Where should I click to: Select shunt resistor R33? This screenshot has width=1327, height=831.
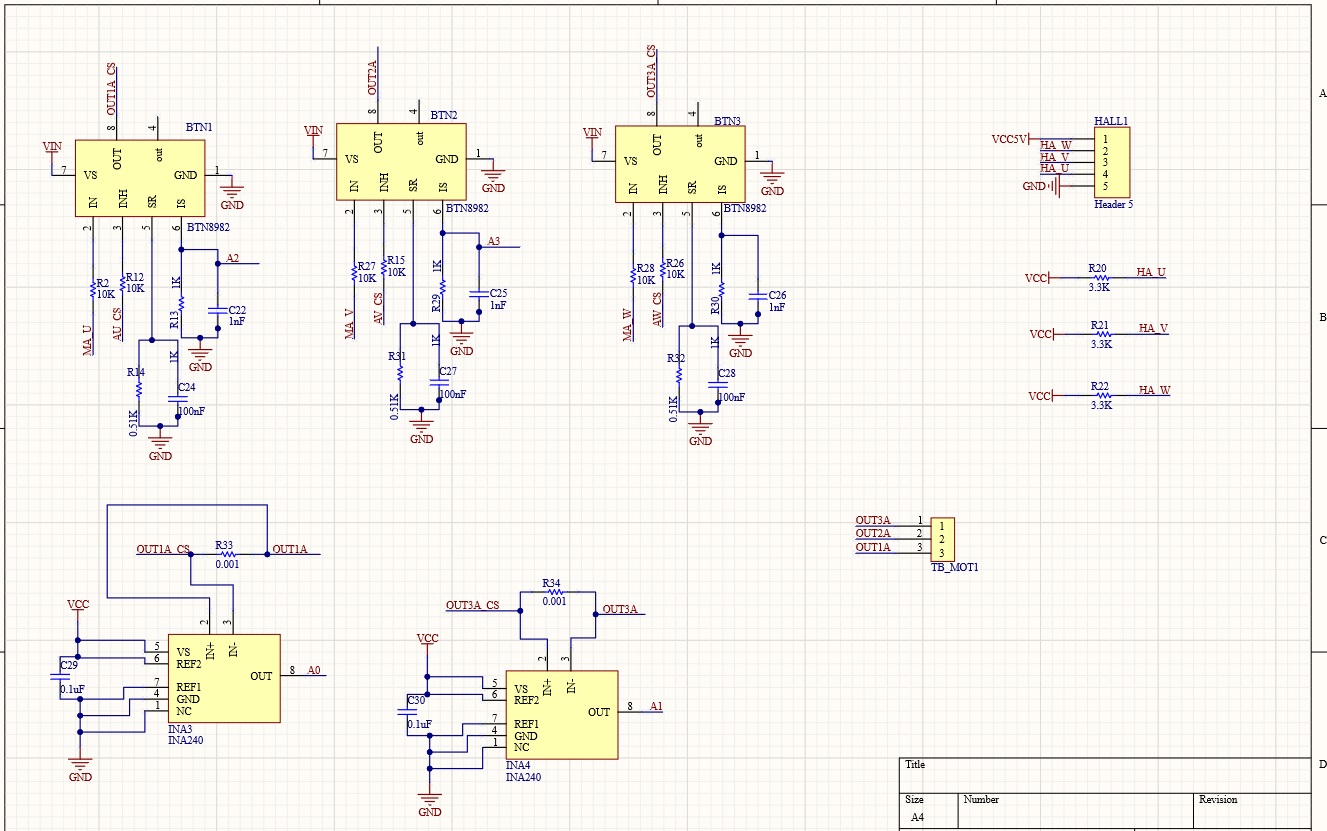point(227,553)
